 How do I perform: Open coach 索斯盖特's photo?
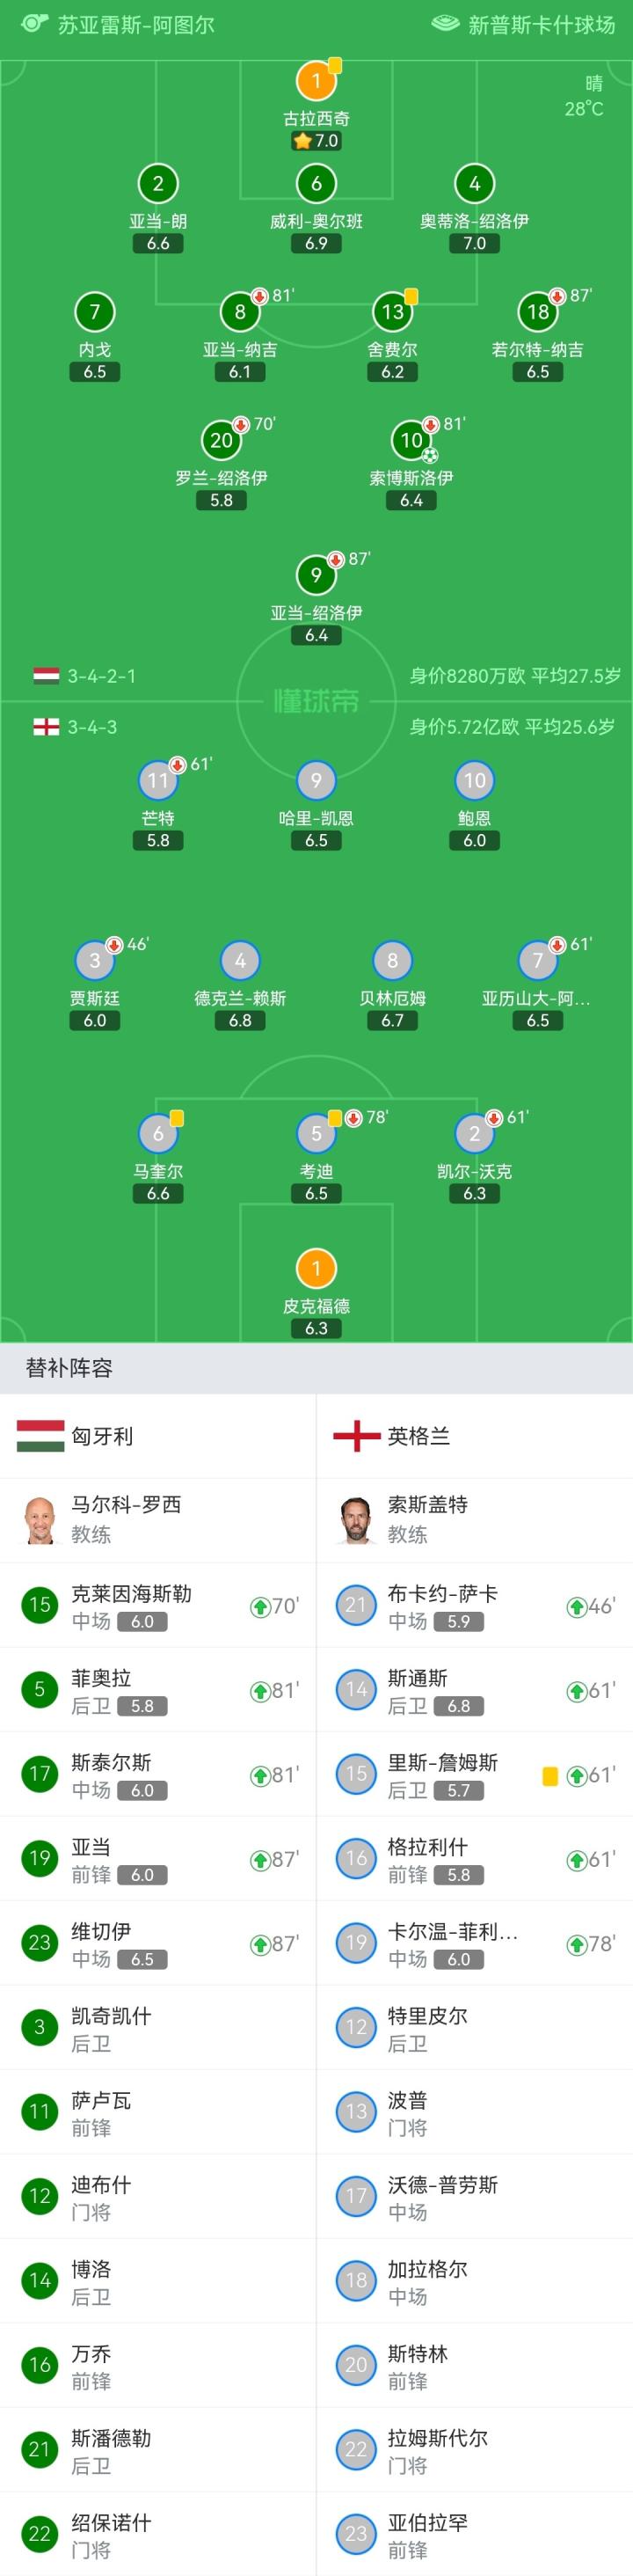[x=356, y=1520]
